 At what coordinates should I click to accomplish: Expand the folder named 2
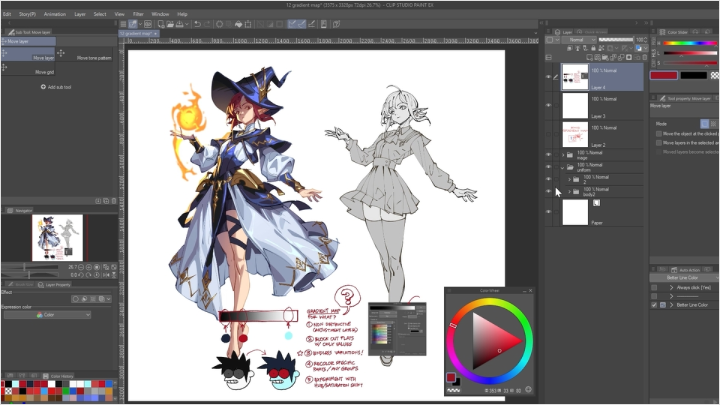tap(569, 179)
